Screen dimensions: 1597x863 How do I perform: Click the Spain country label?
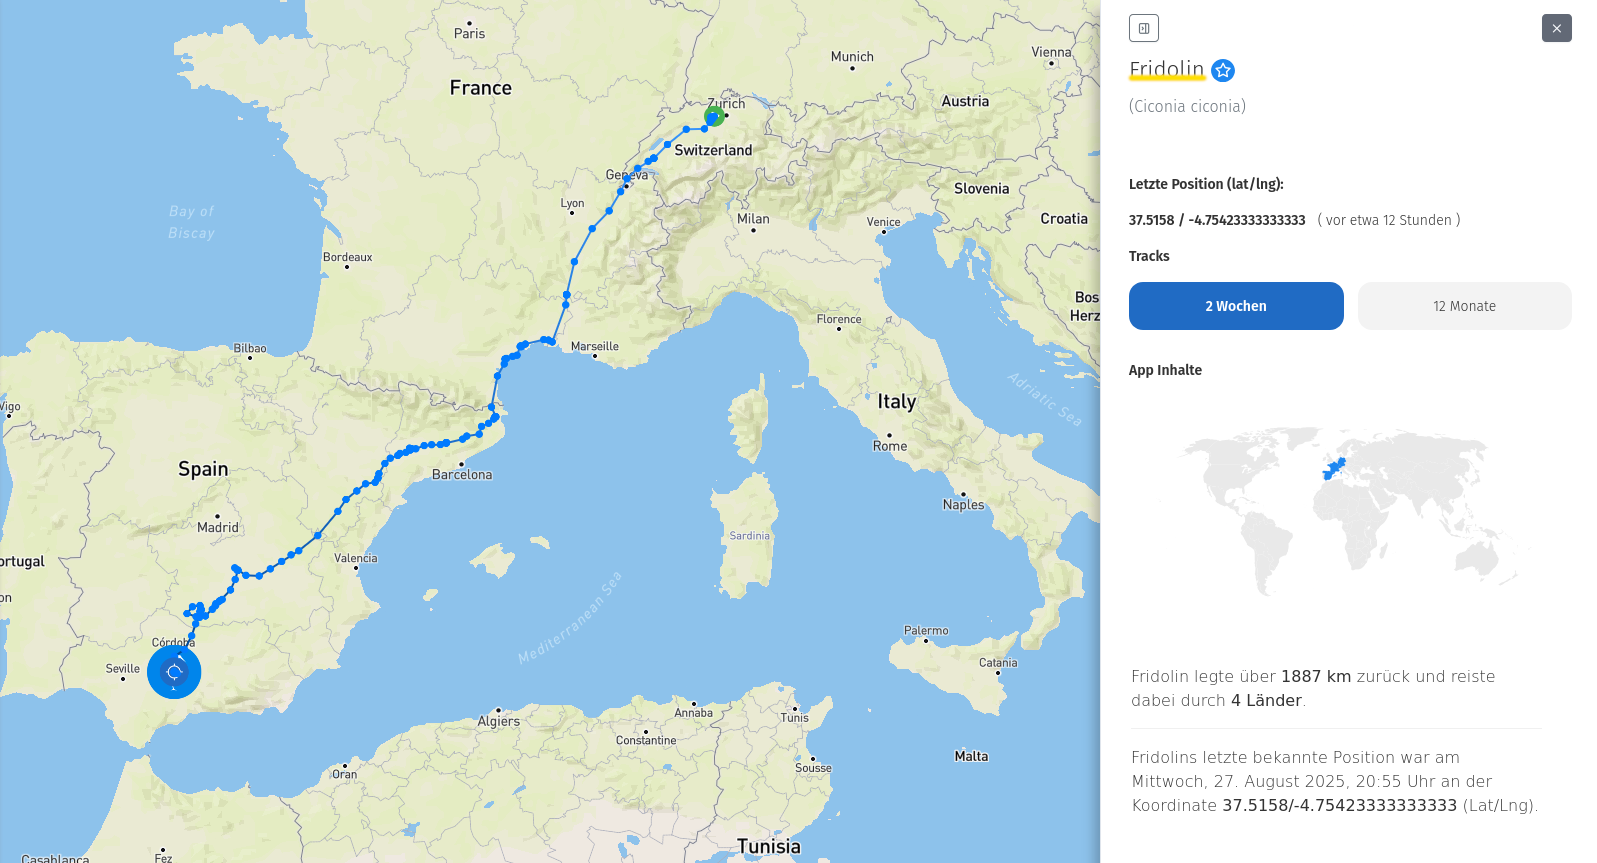coord(203,469)
